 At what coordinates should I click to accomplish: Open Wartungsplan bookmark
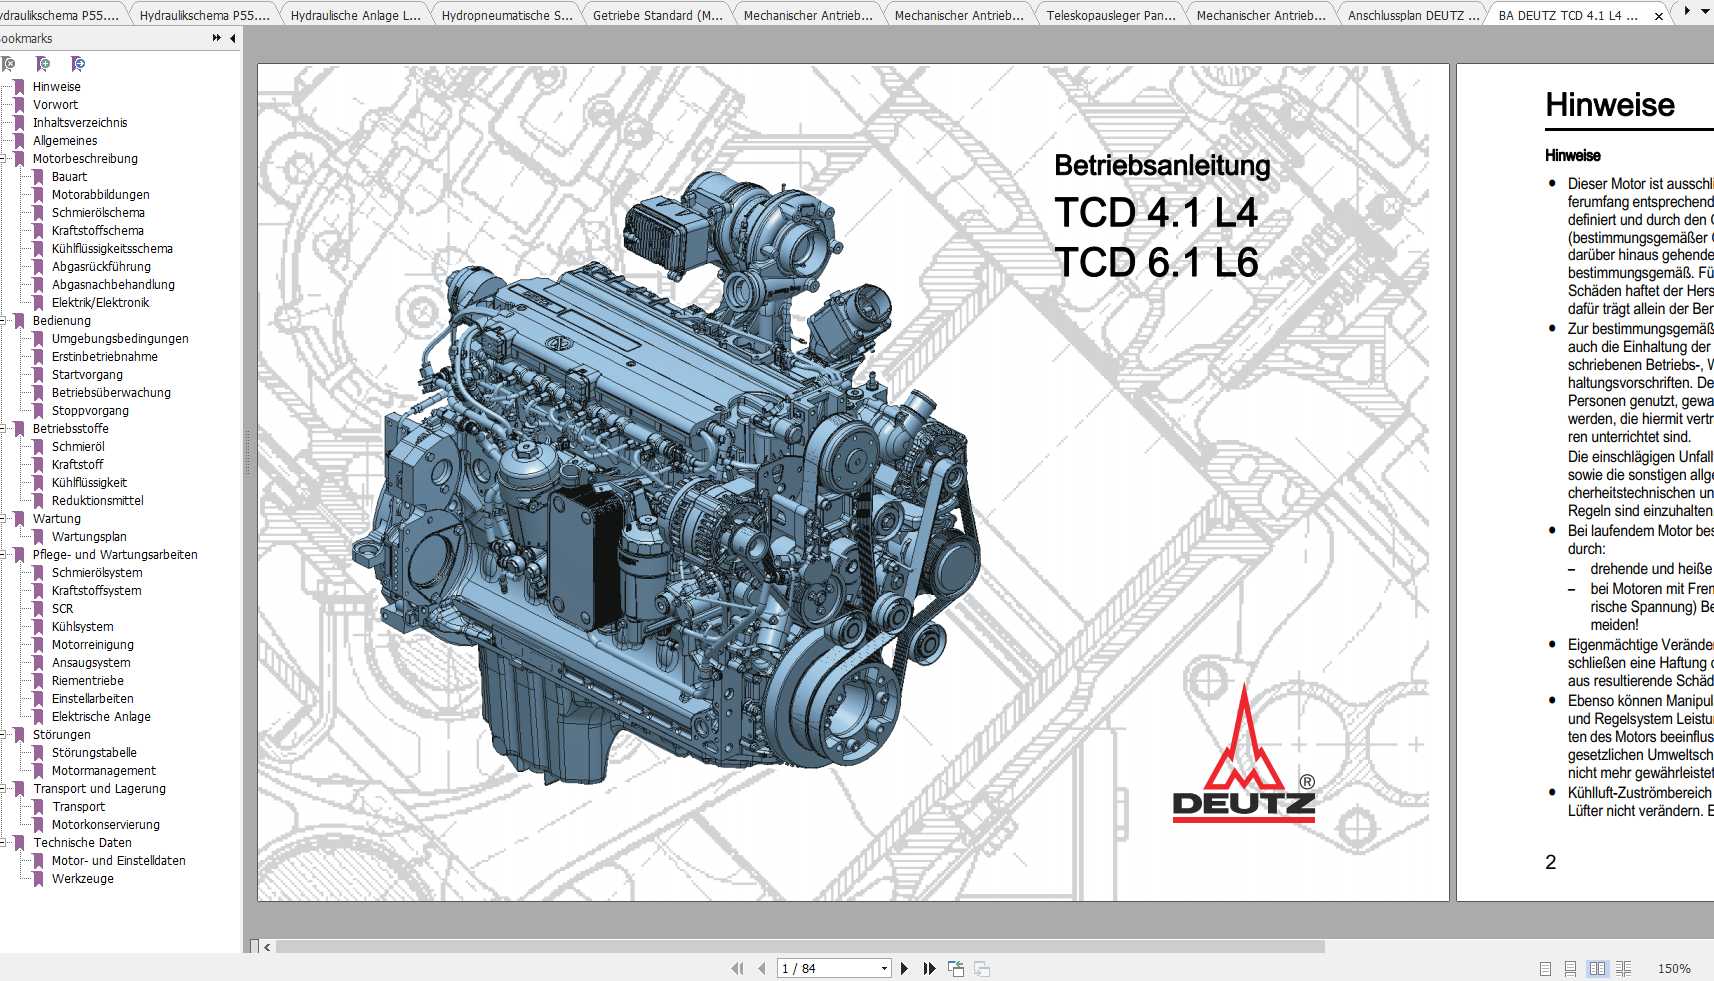click(89, 536)
